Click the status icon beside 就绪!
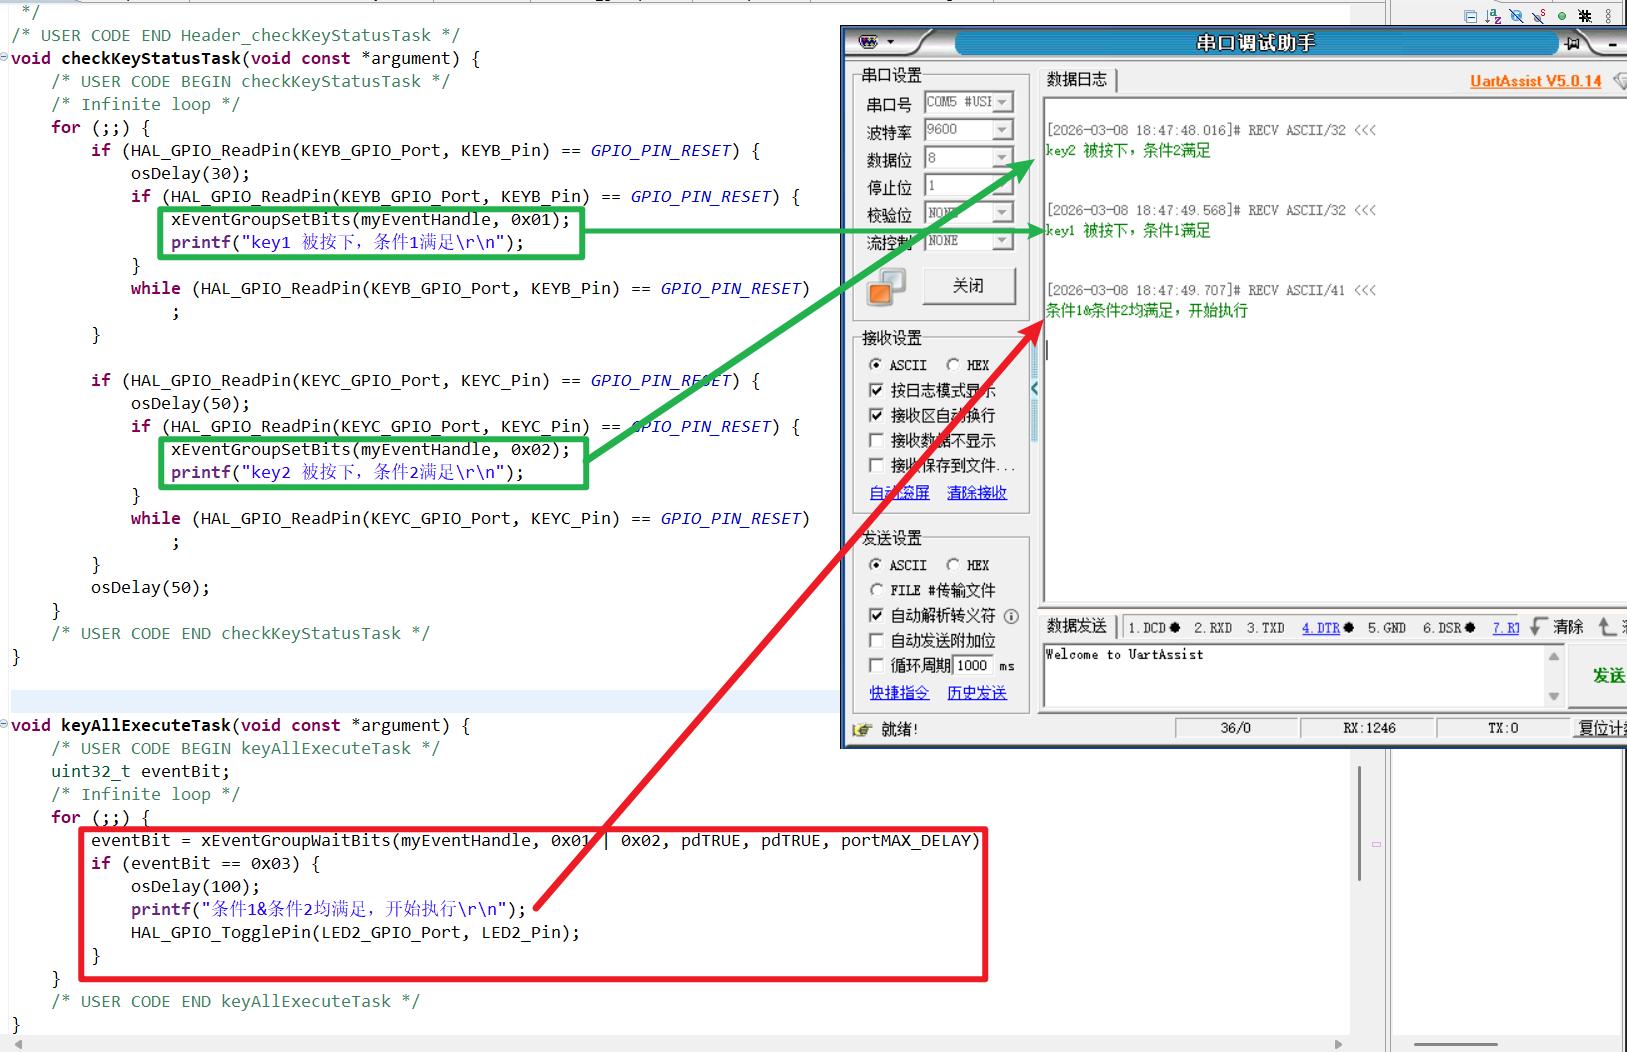Image resolution: width=1627 pixels, height=1052 pixels. pyautogui.click(x=862, y=729)
